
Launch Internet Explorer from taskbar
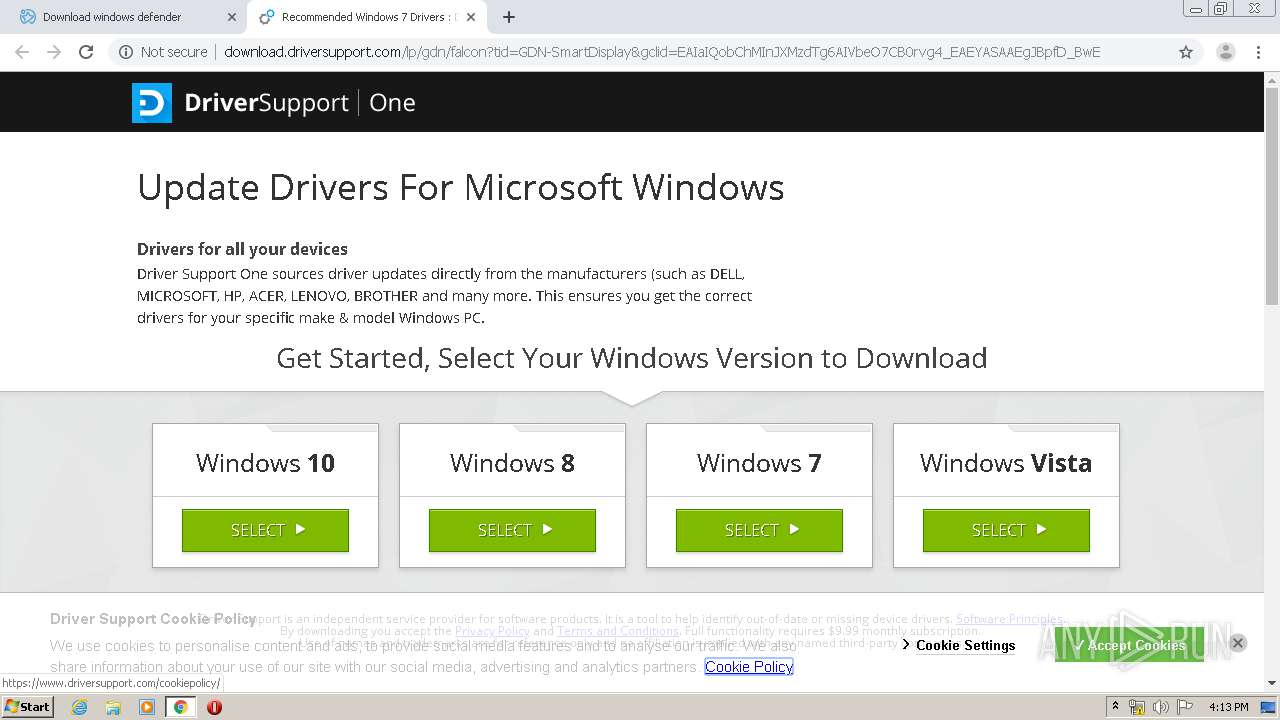click(x=79, y=707)
